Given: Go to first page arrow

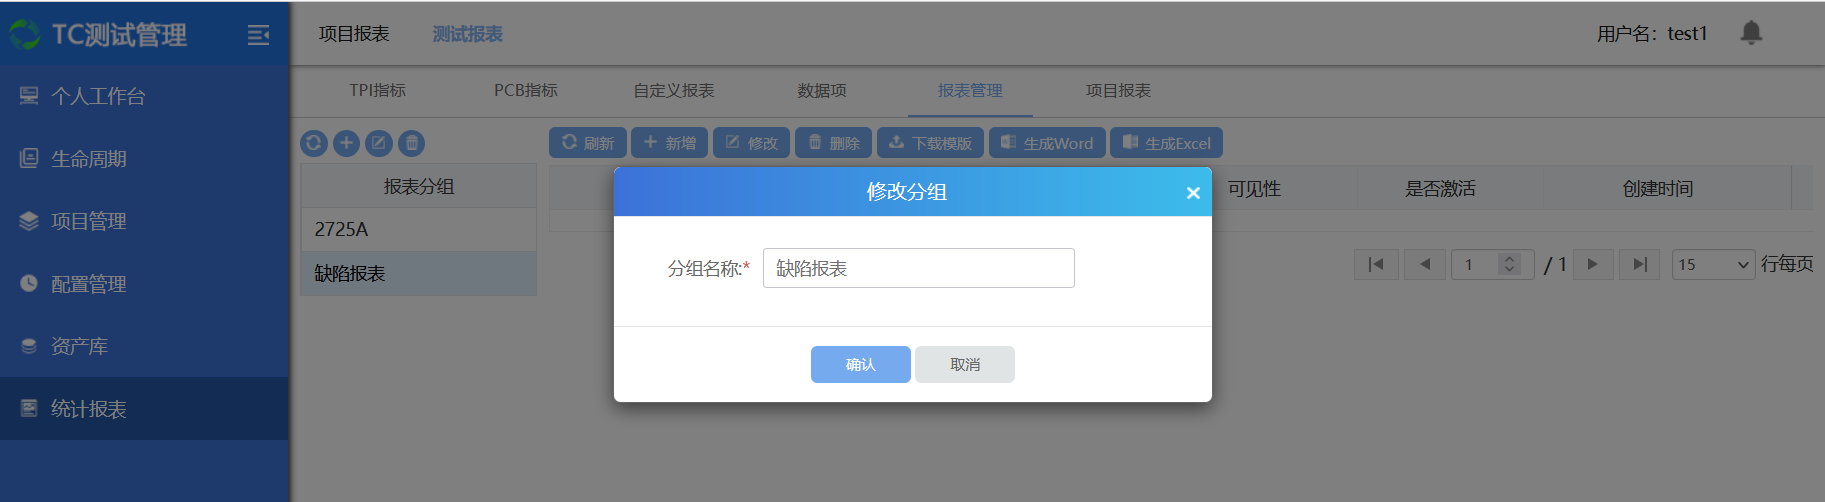Looking at the screenshot, I should (1375, 265).
